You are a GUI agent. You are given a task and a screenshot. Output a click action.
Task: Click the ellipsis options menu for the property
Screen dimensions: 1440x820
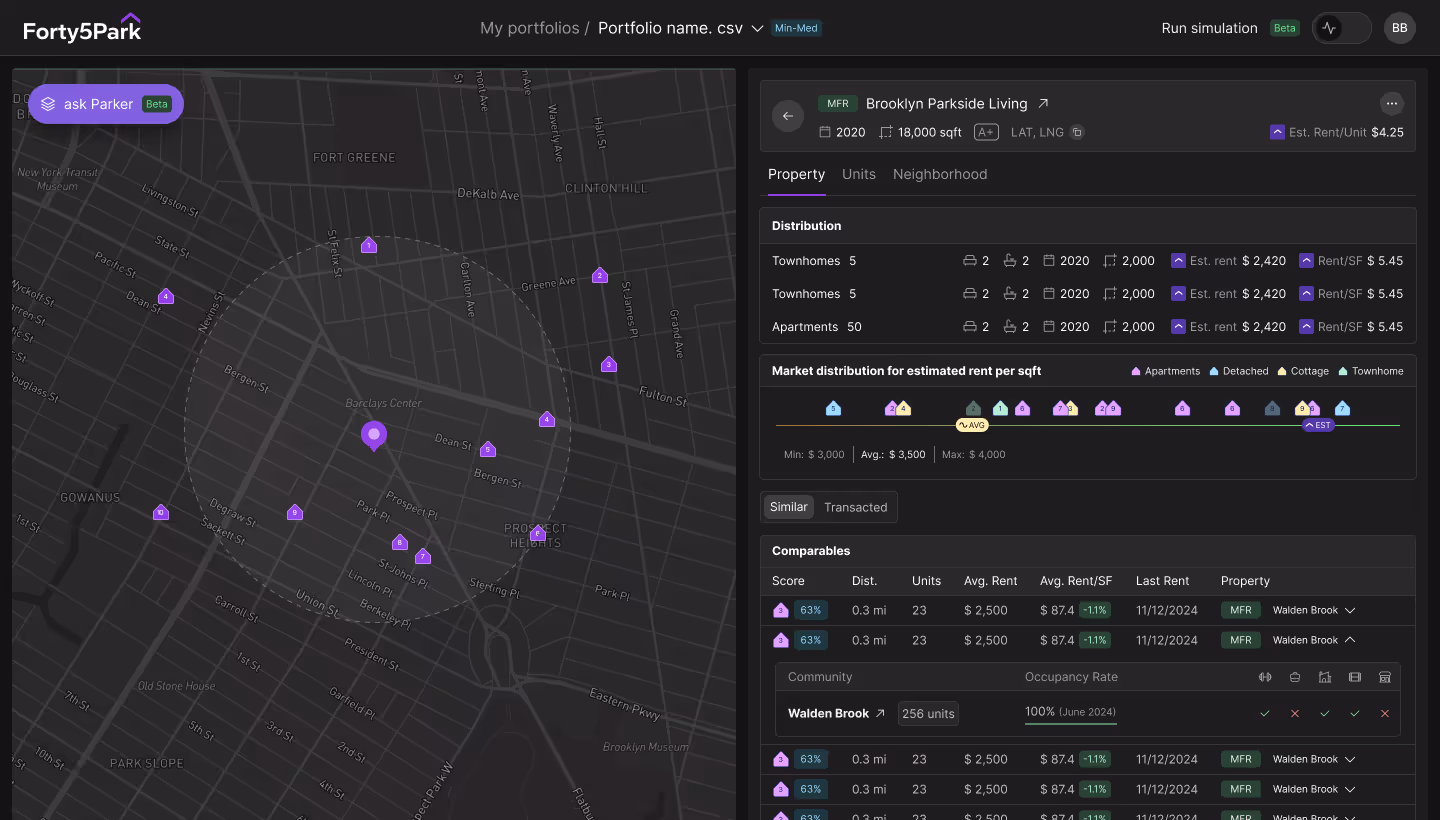[1392, 103]
